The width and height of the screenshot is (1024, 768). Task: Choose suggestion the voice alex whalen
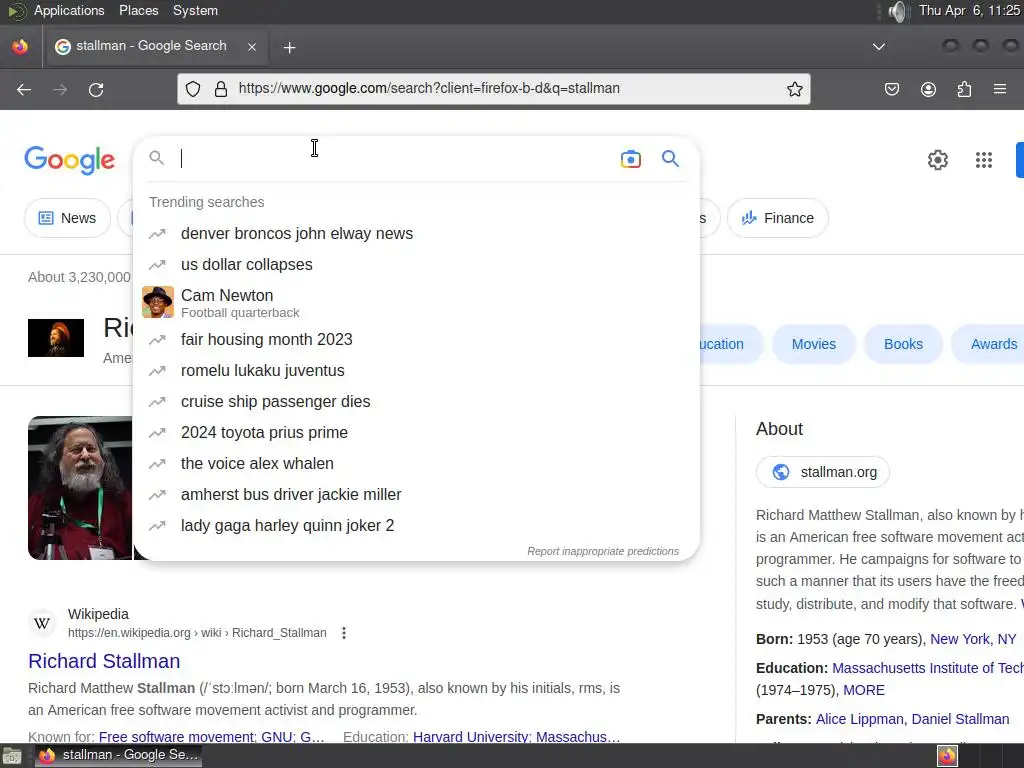416,464
